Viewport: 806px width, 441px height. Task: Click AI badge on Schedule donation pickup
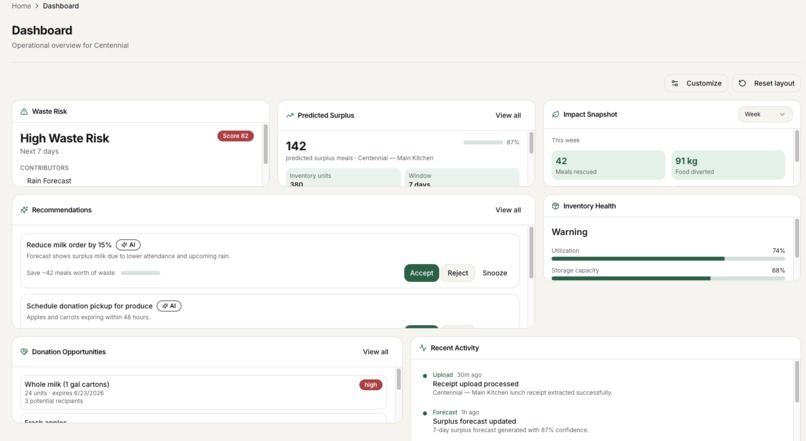[169, 306]
